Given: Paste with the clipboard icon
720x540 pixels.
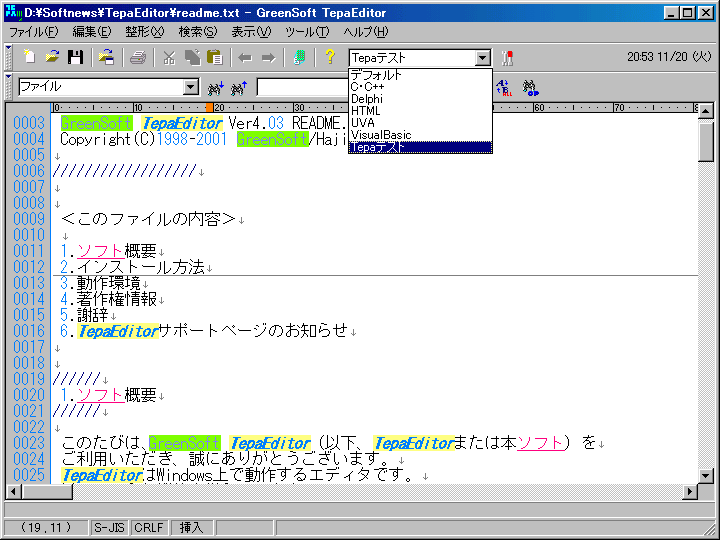Looking at the screenshot, I should [214, 57].
